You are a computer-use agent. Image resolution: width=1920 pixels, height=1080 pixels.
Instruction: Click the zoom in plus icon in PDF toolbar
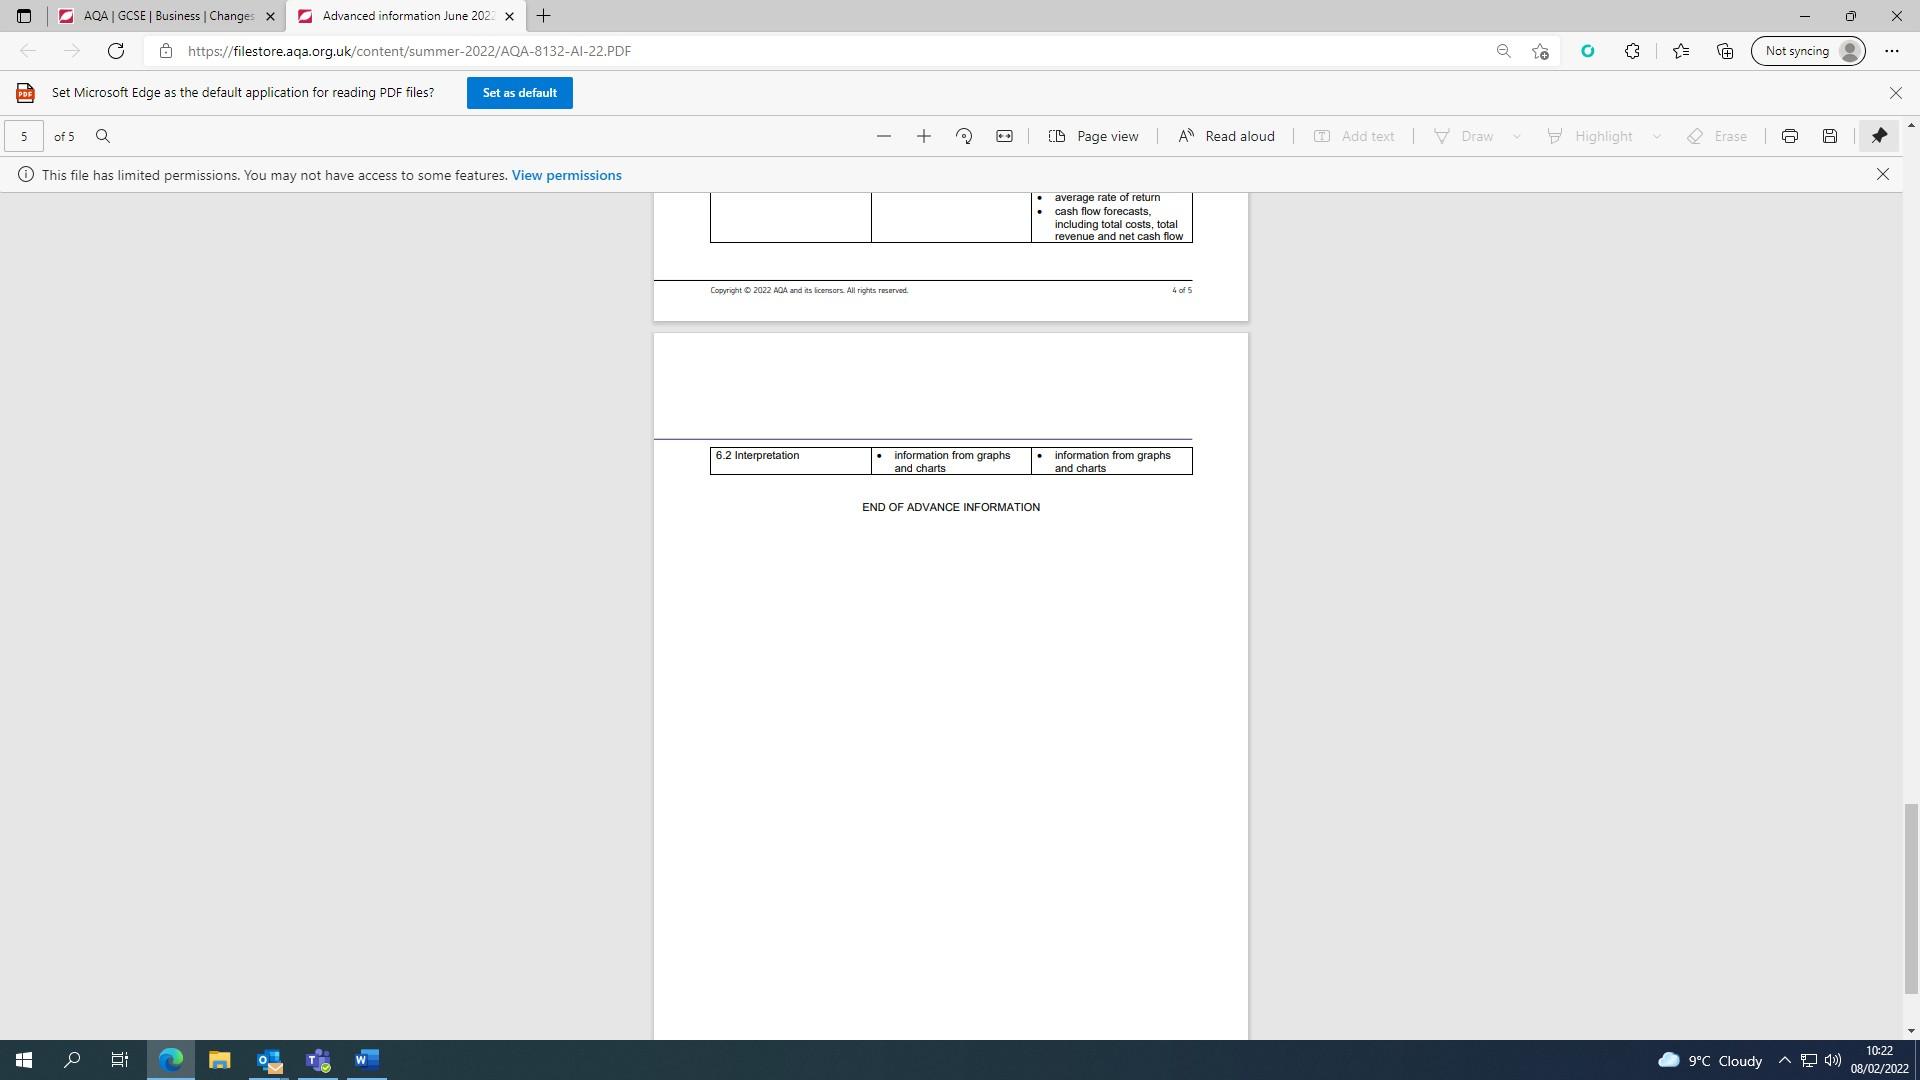coord(923,136)
